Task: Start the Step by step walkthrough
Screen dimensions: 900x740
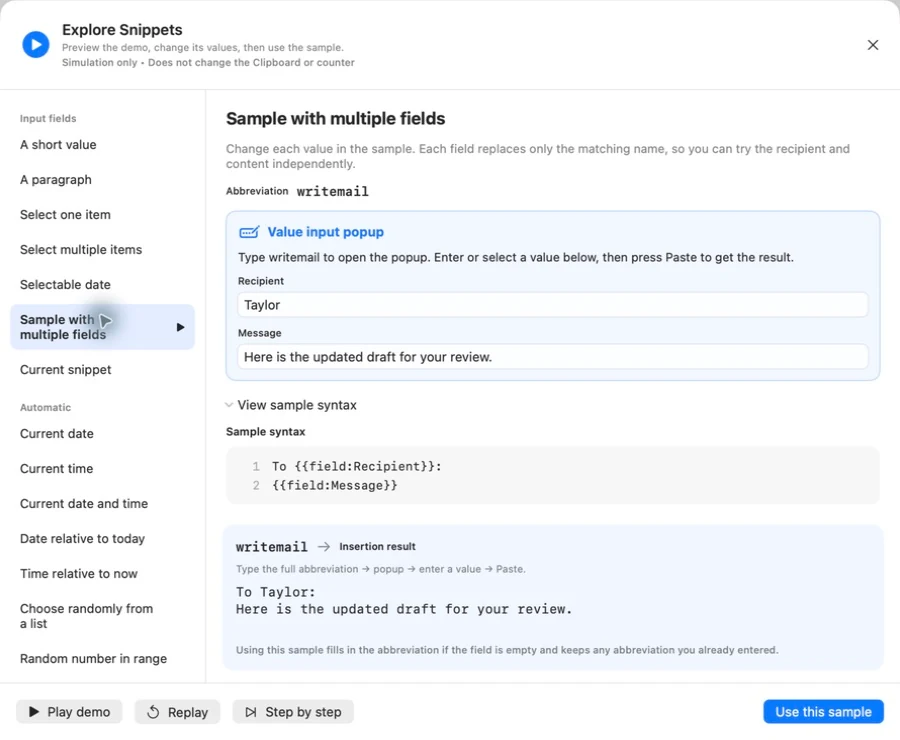Action: pos(293,712)
